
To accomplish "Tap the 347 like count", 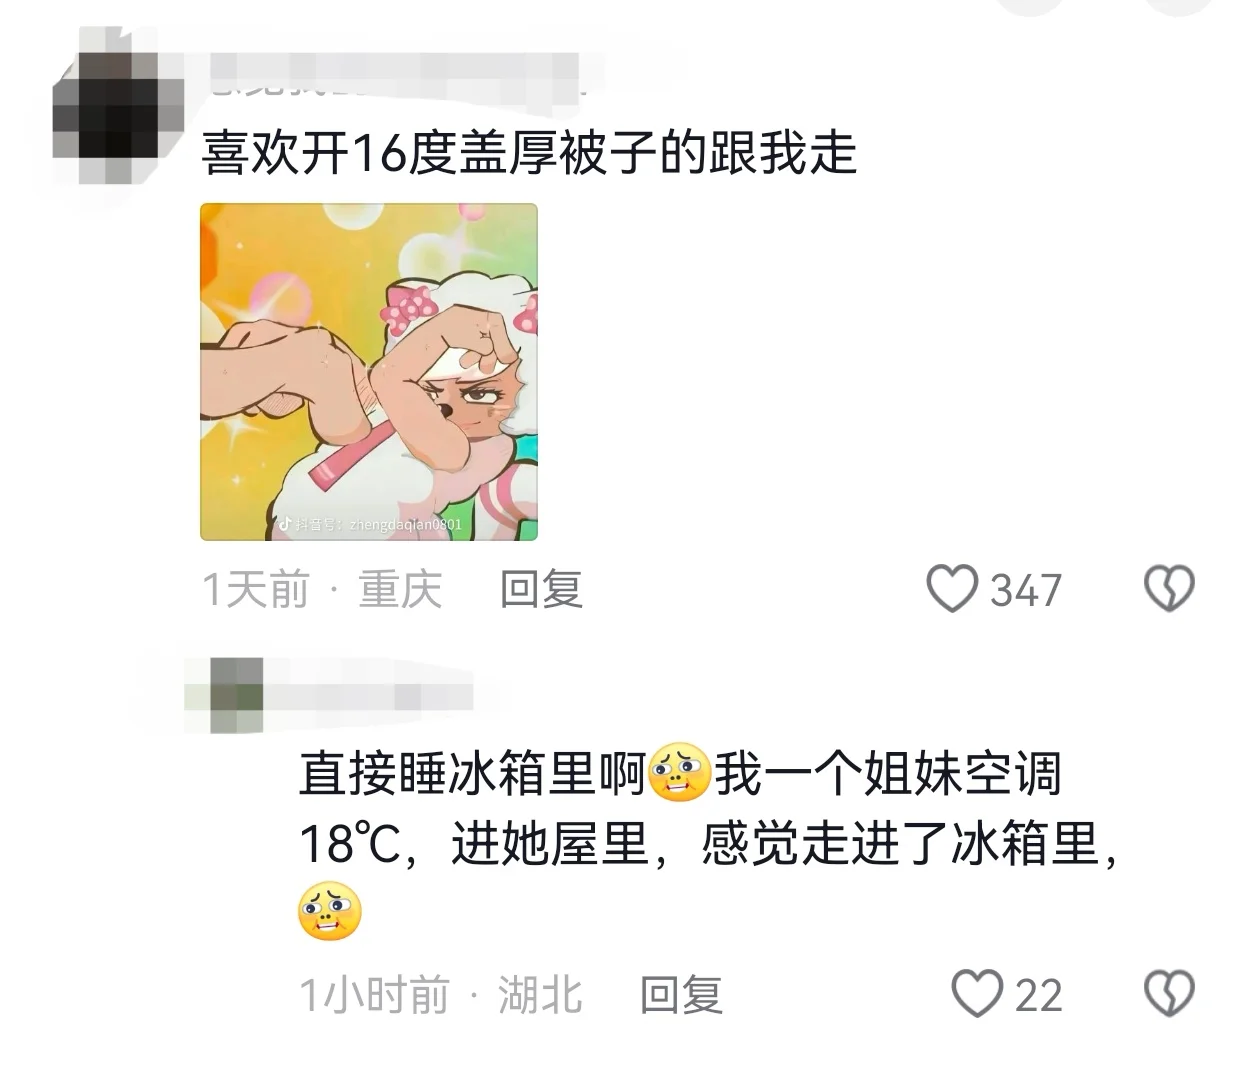I will [1026, 590].
